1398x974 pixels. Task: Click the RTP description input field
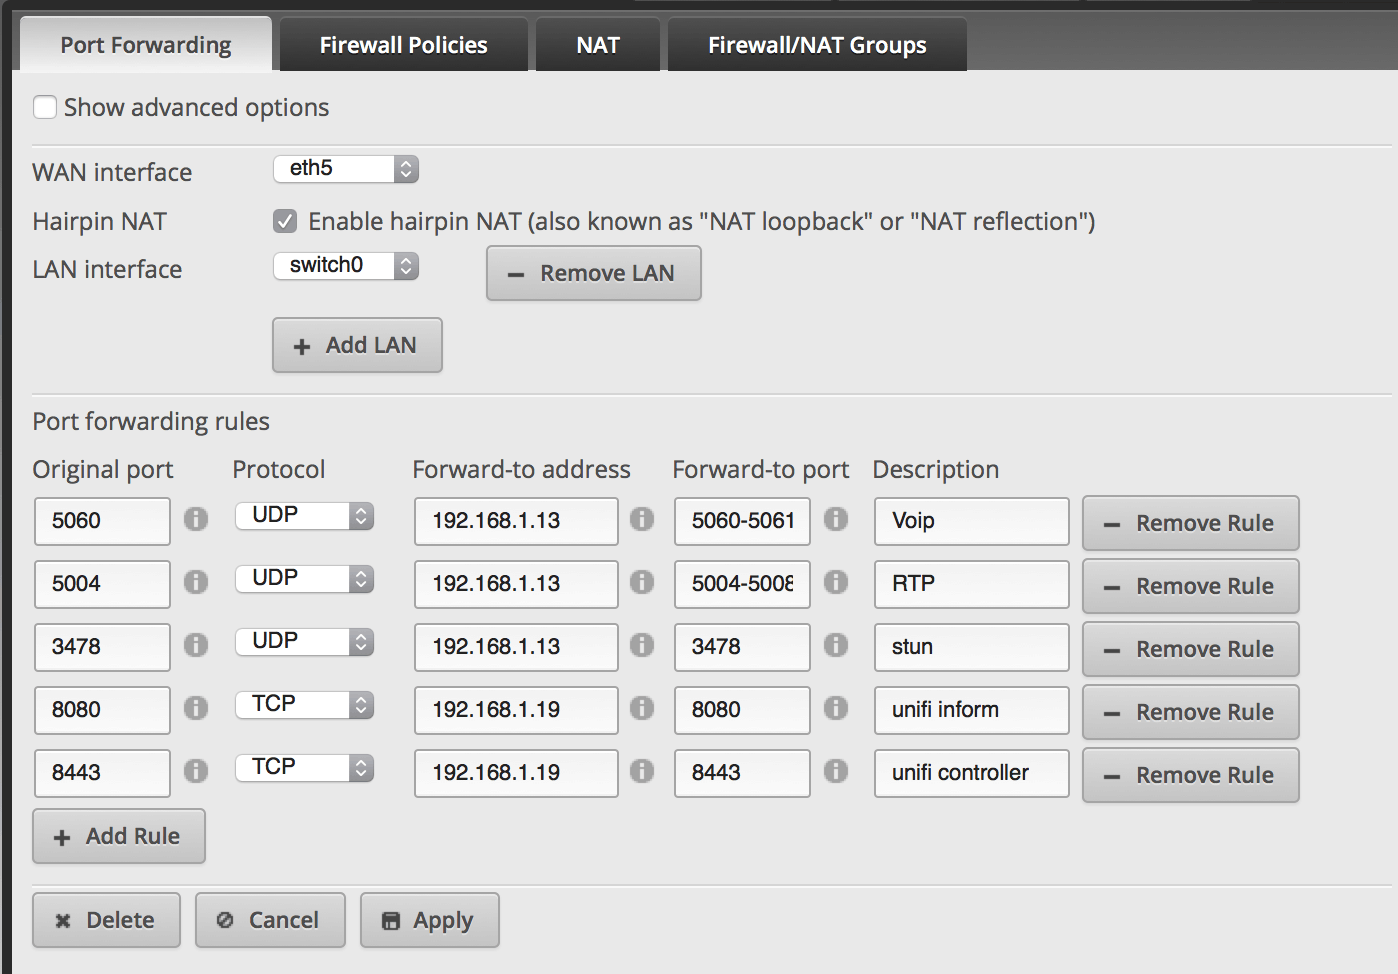point(971,584)
